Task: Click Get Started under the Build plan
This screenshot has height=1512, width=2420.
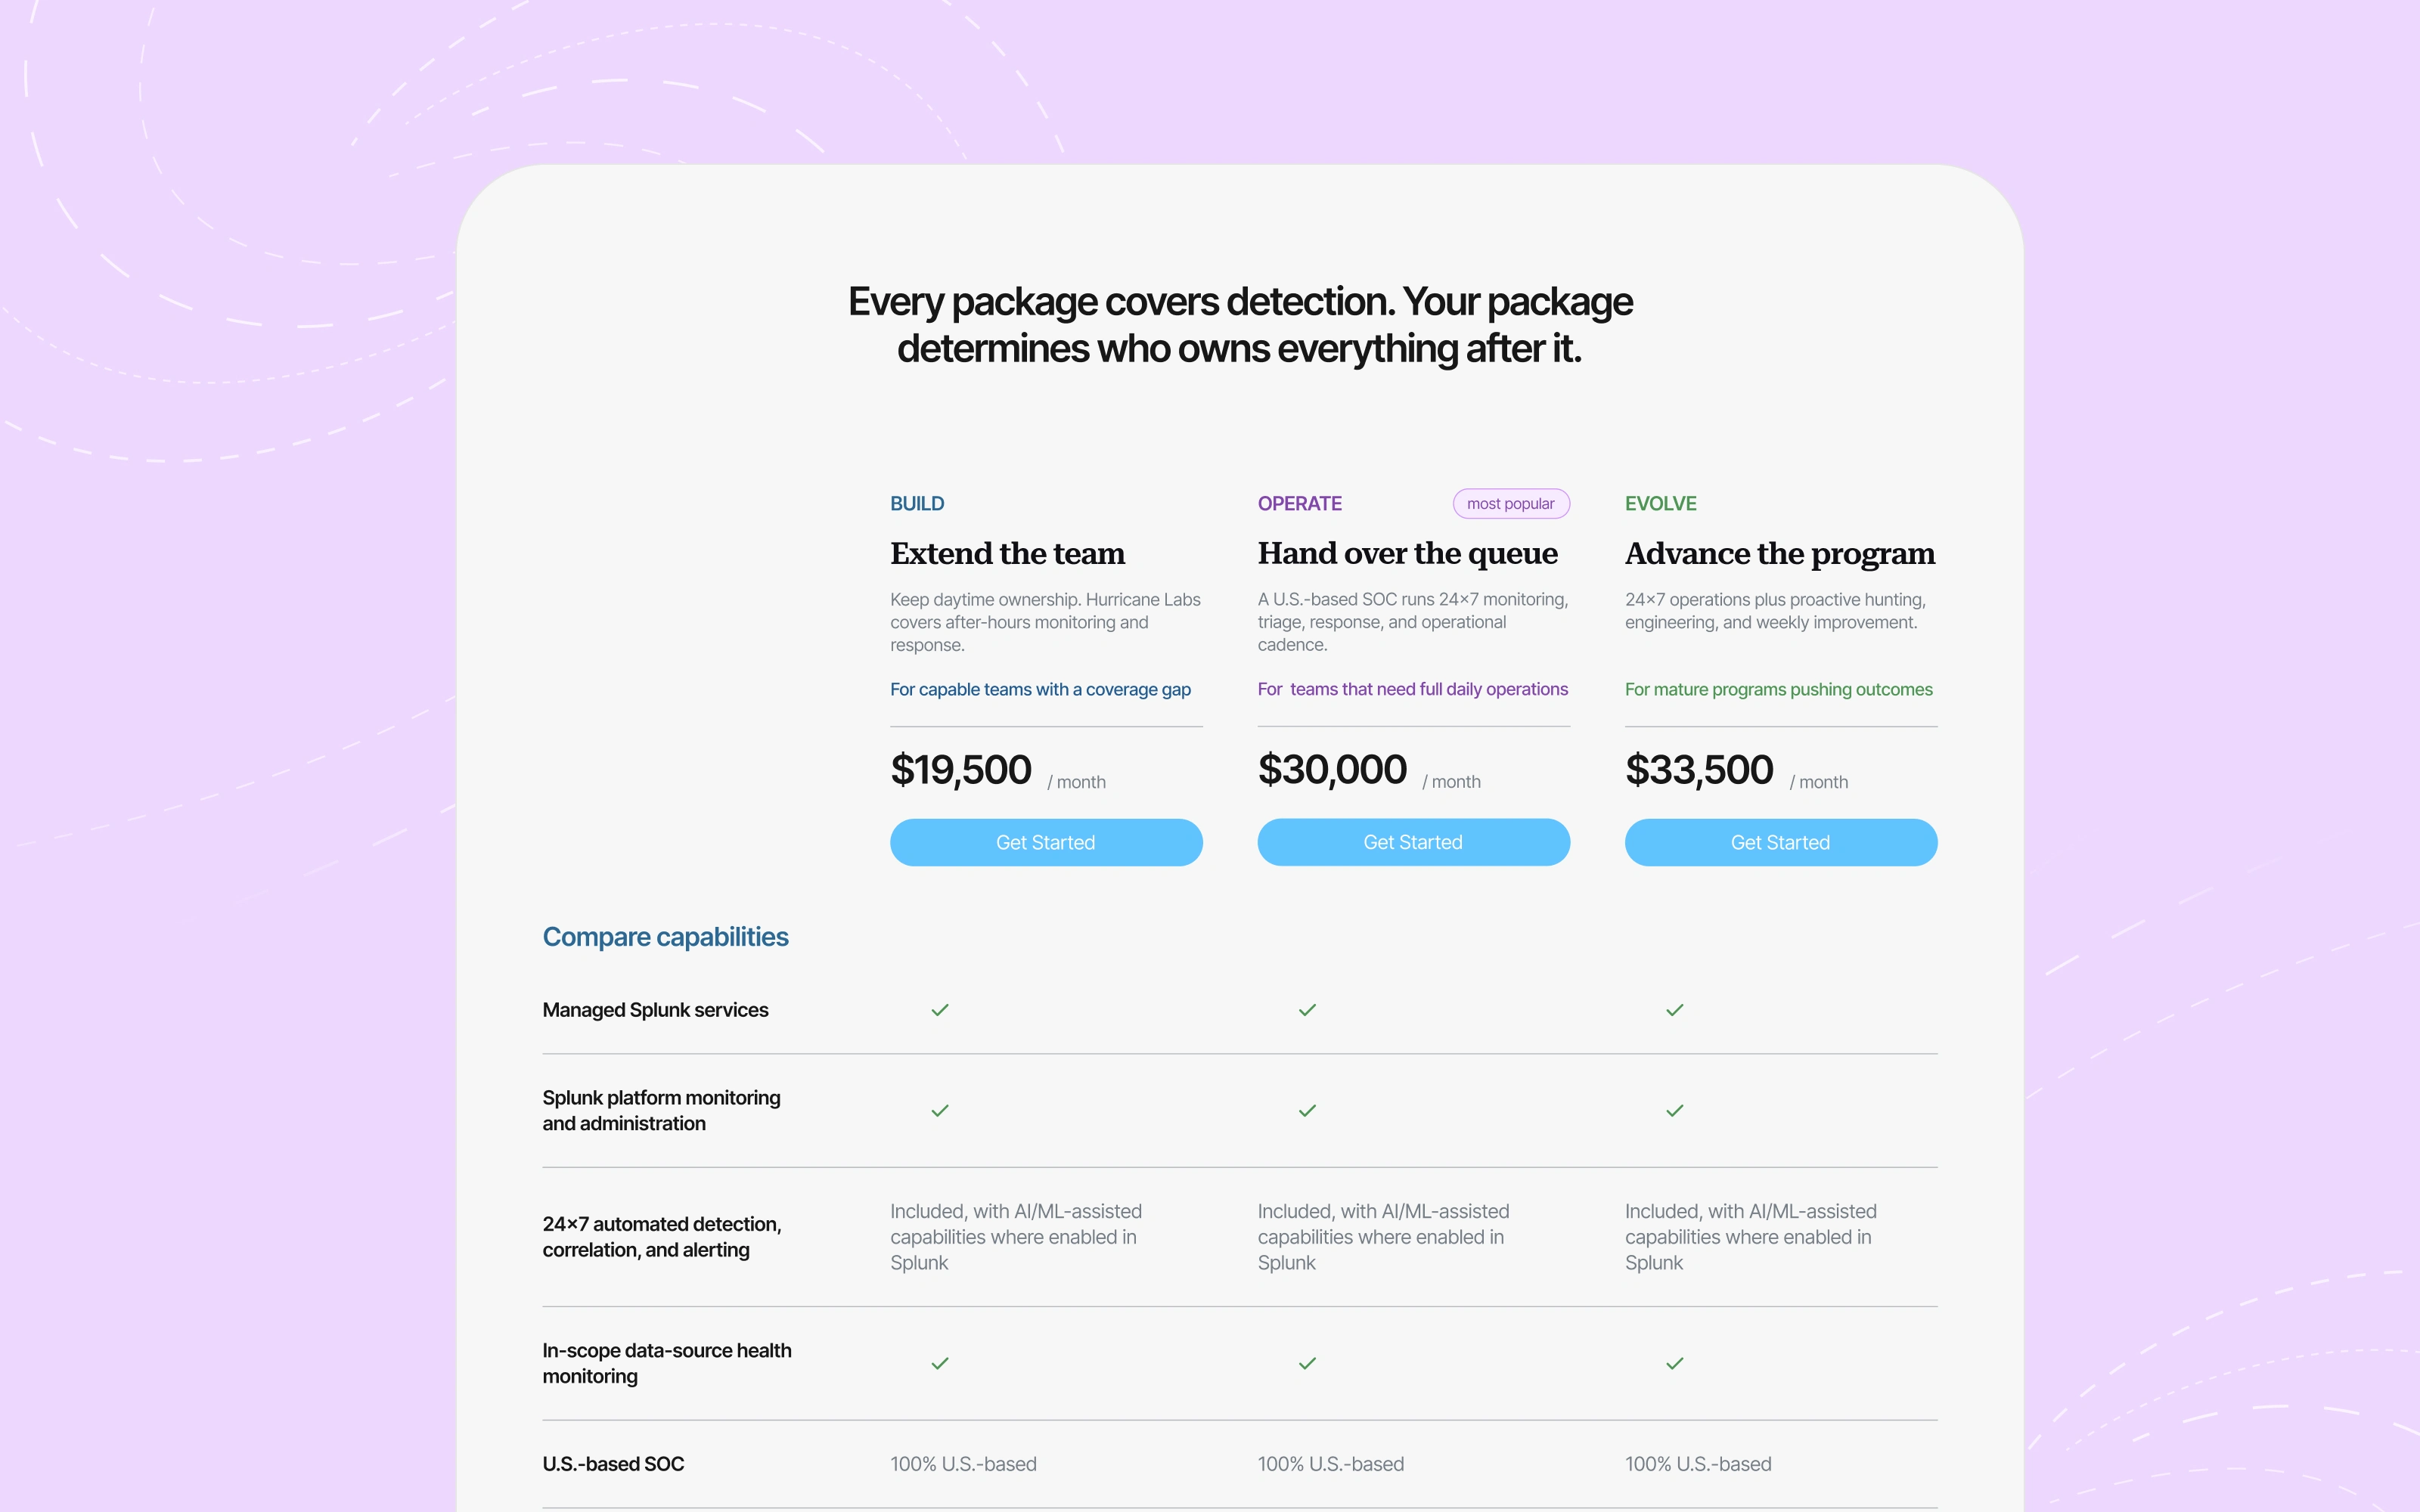Action: 1046,842
